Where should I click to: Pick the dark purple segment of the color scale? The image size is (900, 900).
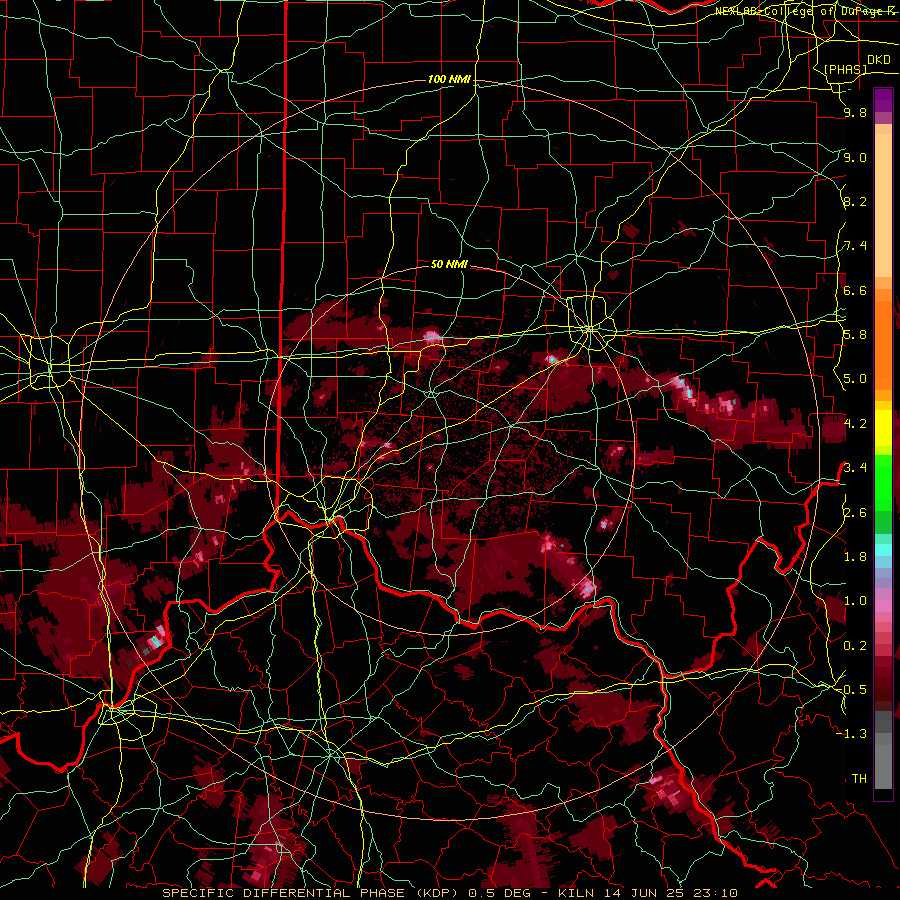[883, 100]
